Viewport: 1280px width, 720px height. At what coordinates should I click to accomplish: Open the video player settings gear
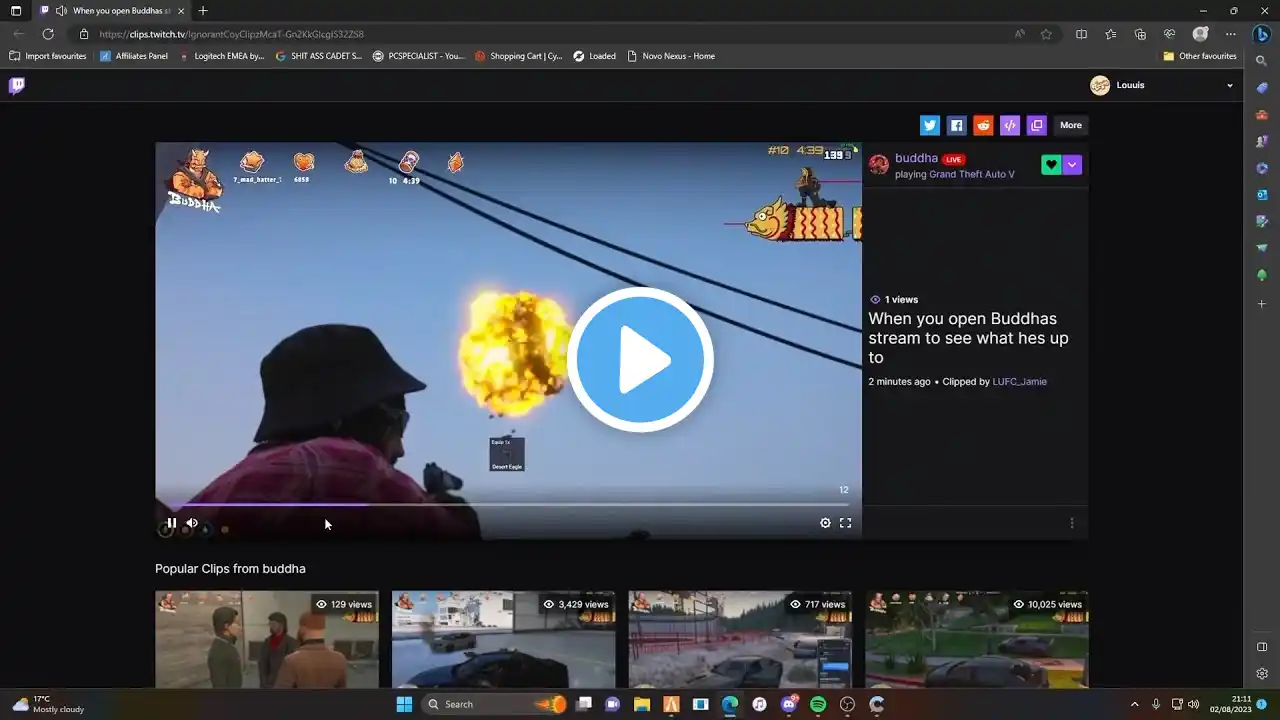click(825, 523)
